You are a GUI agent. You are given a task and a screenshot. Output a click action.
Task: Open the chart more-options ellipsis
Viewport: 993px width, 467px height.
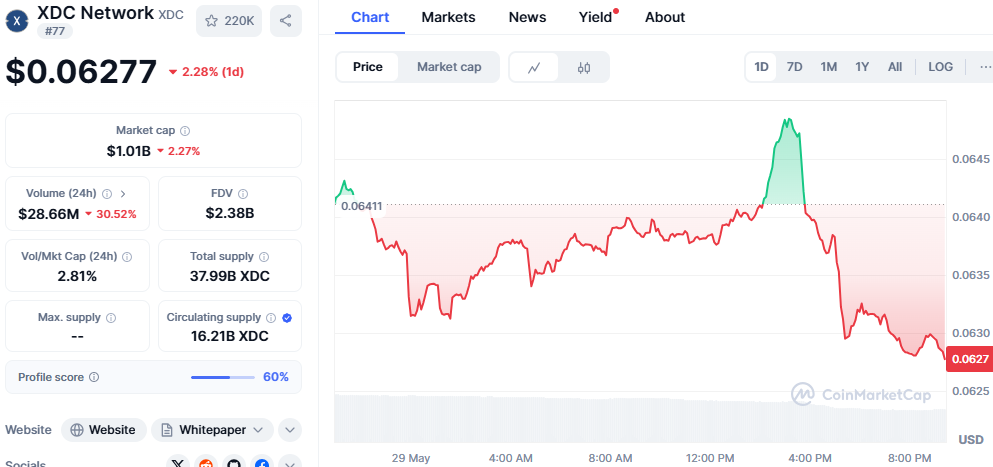[x=985, y=67]
